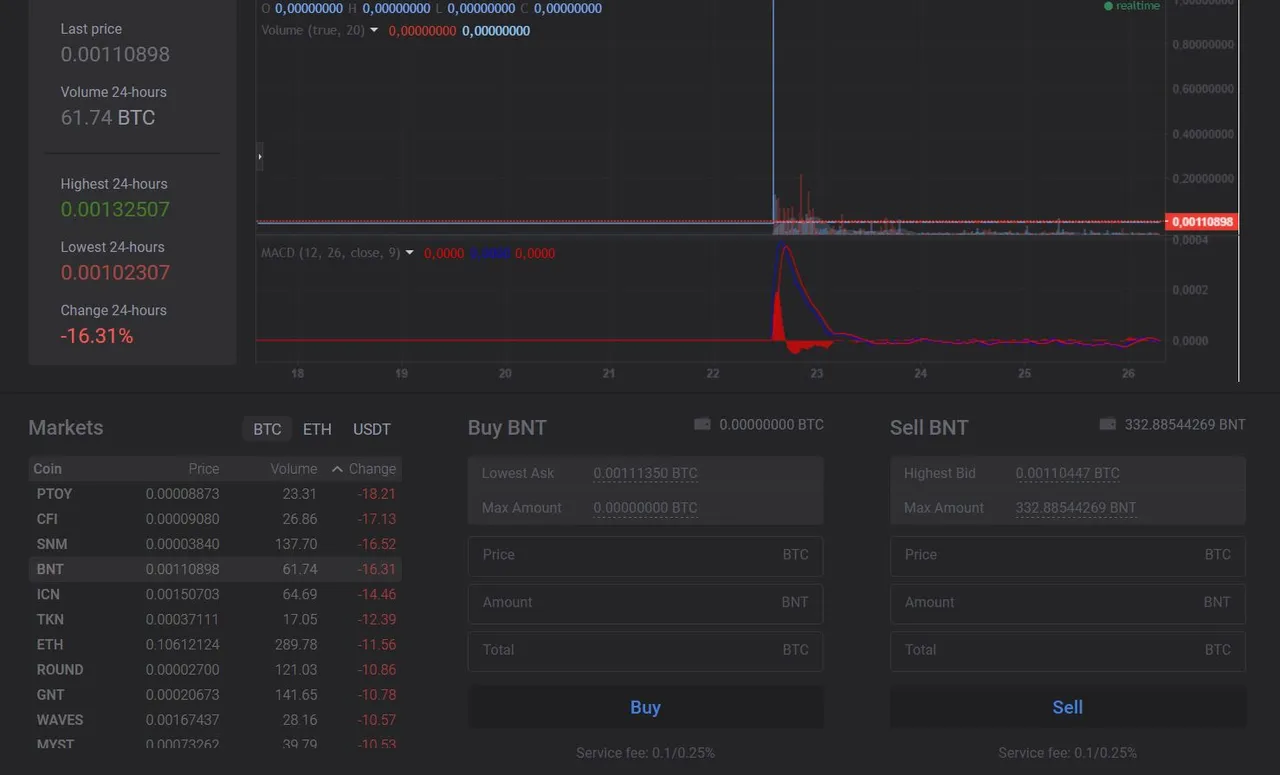Focus the Buy BNT Price field
This screenshot has height=775, width=1280.
pyautogui.click(x=645, y=555)
